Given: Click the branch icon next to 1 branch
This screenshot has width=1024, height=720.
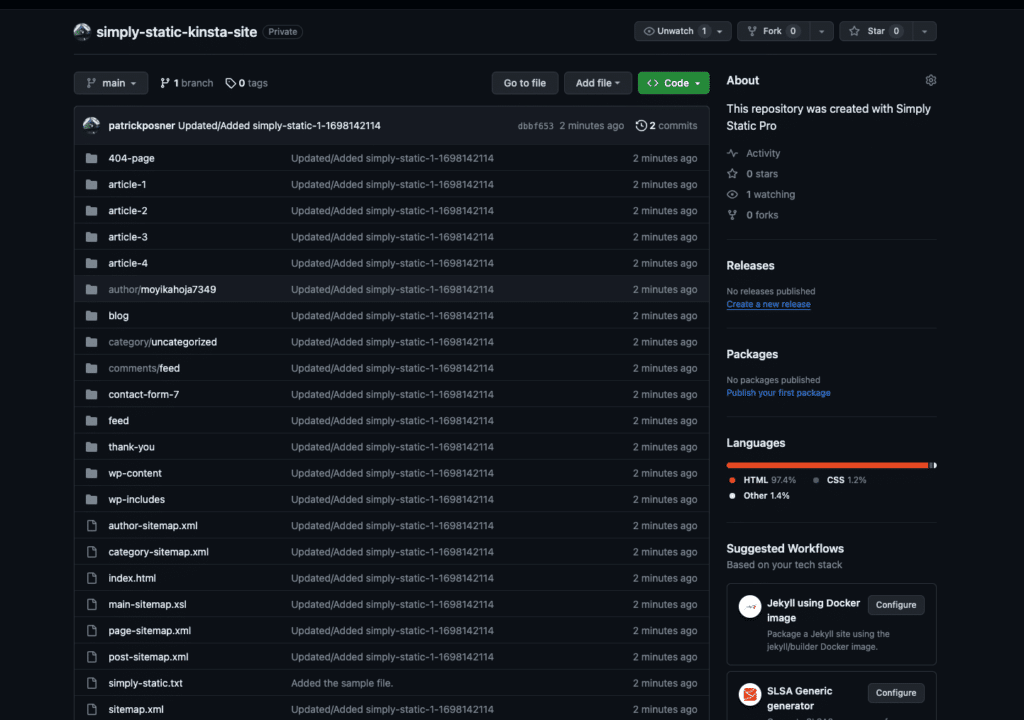Looking at the screenshot, I should click(x=165, y=83).
